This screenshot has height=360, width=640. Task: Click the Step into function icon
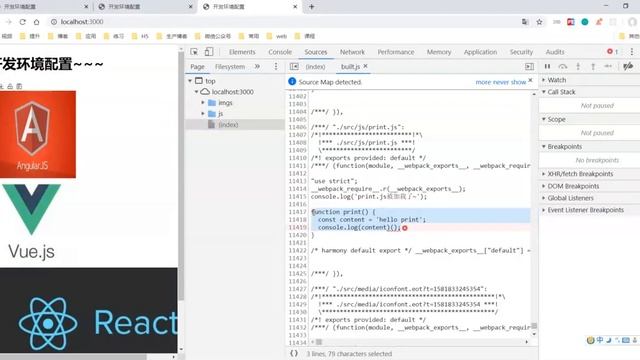578,66
